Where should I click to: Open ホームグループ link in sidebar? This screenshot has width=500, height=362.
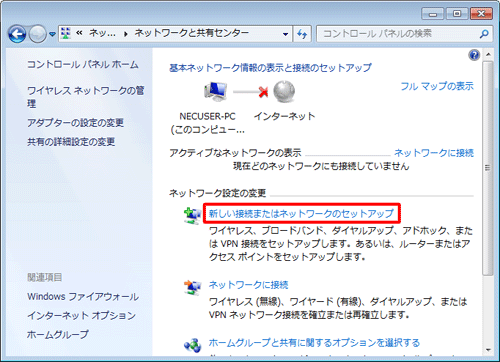[x=58, y=334]
